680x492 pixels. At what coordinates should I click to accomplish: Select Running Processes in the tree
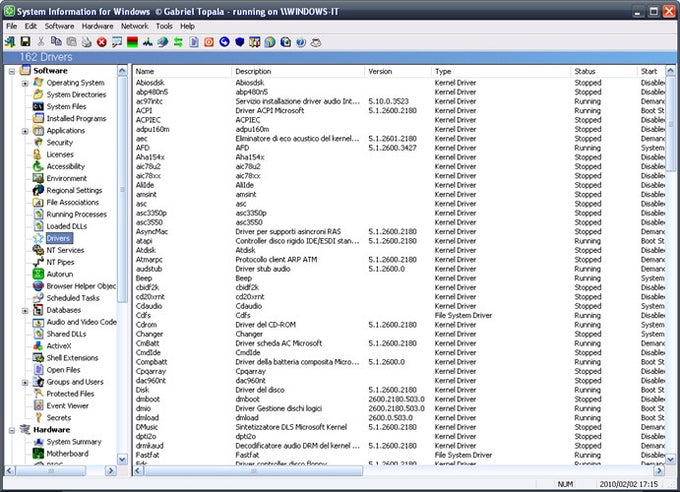[x=76, y=214]
